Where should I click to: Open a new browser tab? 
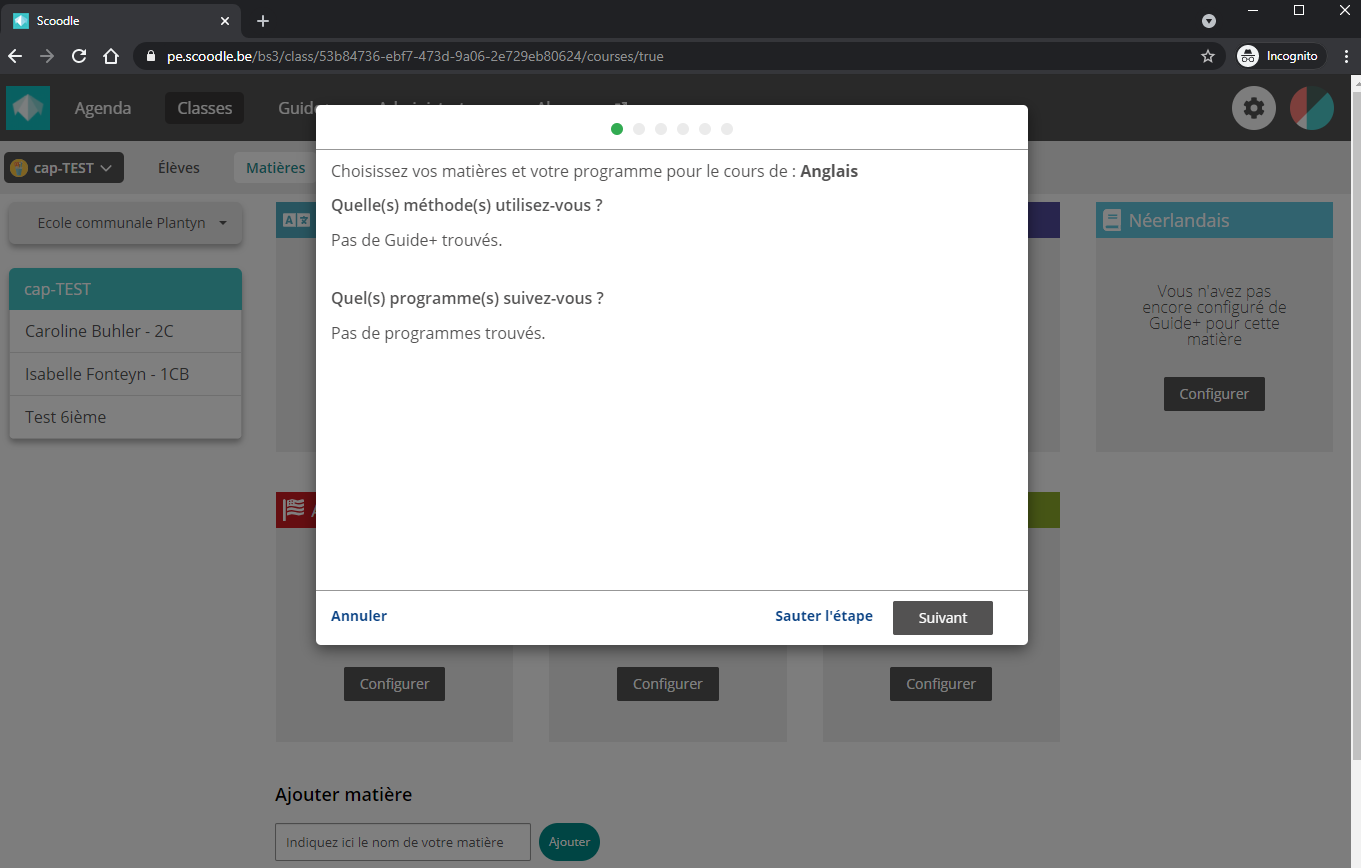point(263,21)
